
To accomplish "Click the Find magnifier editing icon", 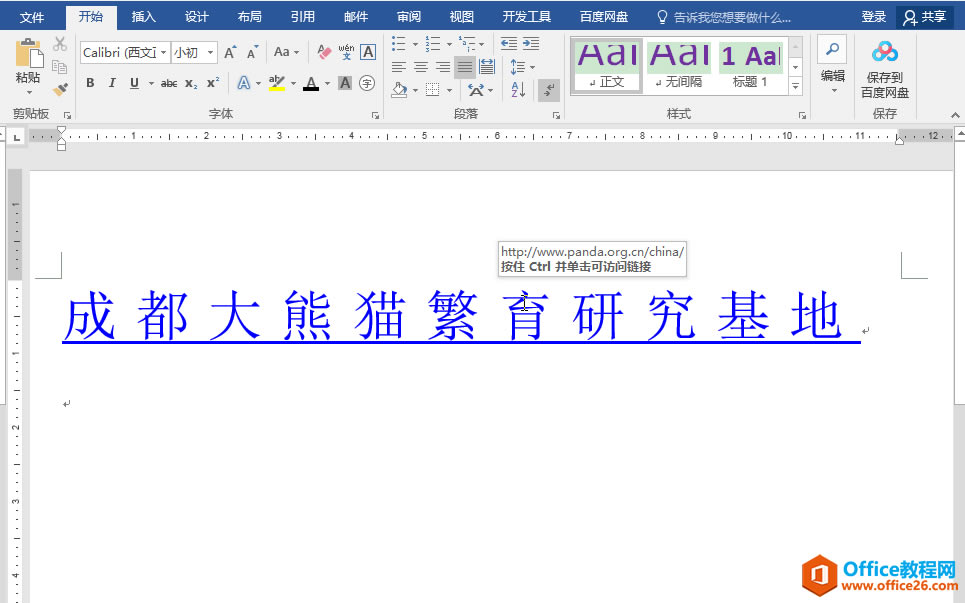I will [x=832, y=49].
